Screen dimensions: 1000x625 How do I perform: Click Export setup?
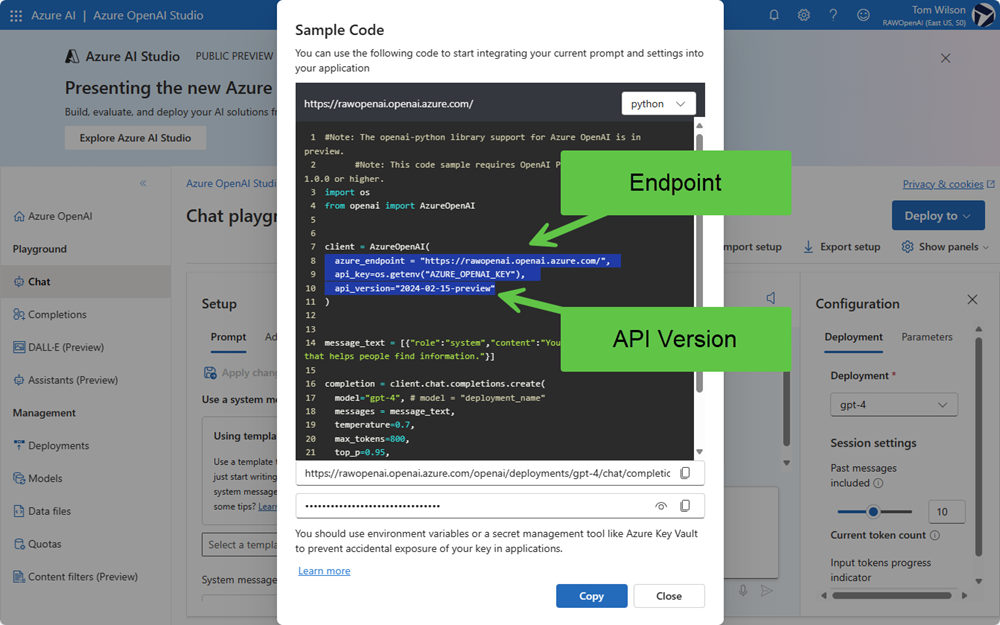click(x=842, y=247)
